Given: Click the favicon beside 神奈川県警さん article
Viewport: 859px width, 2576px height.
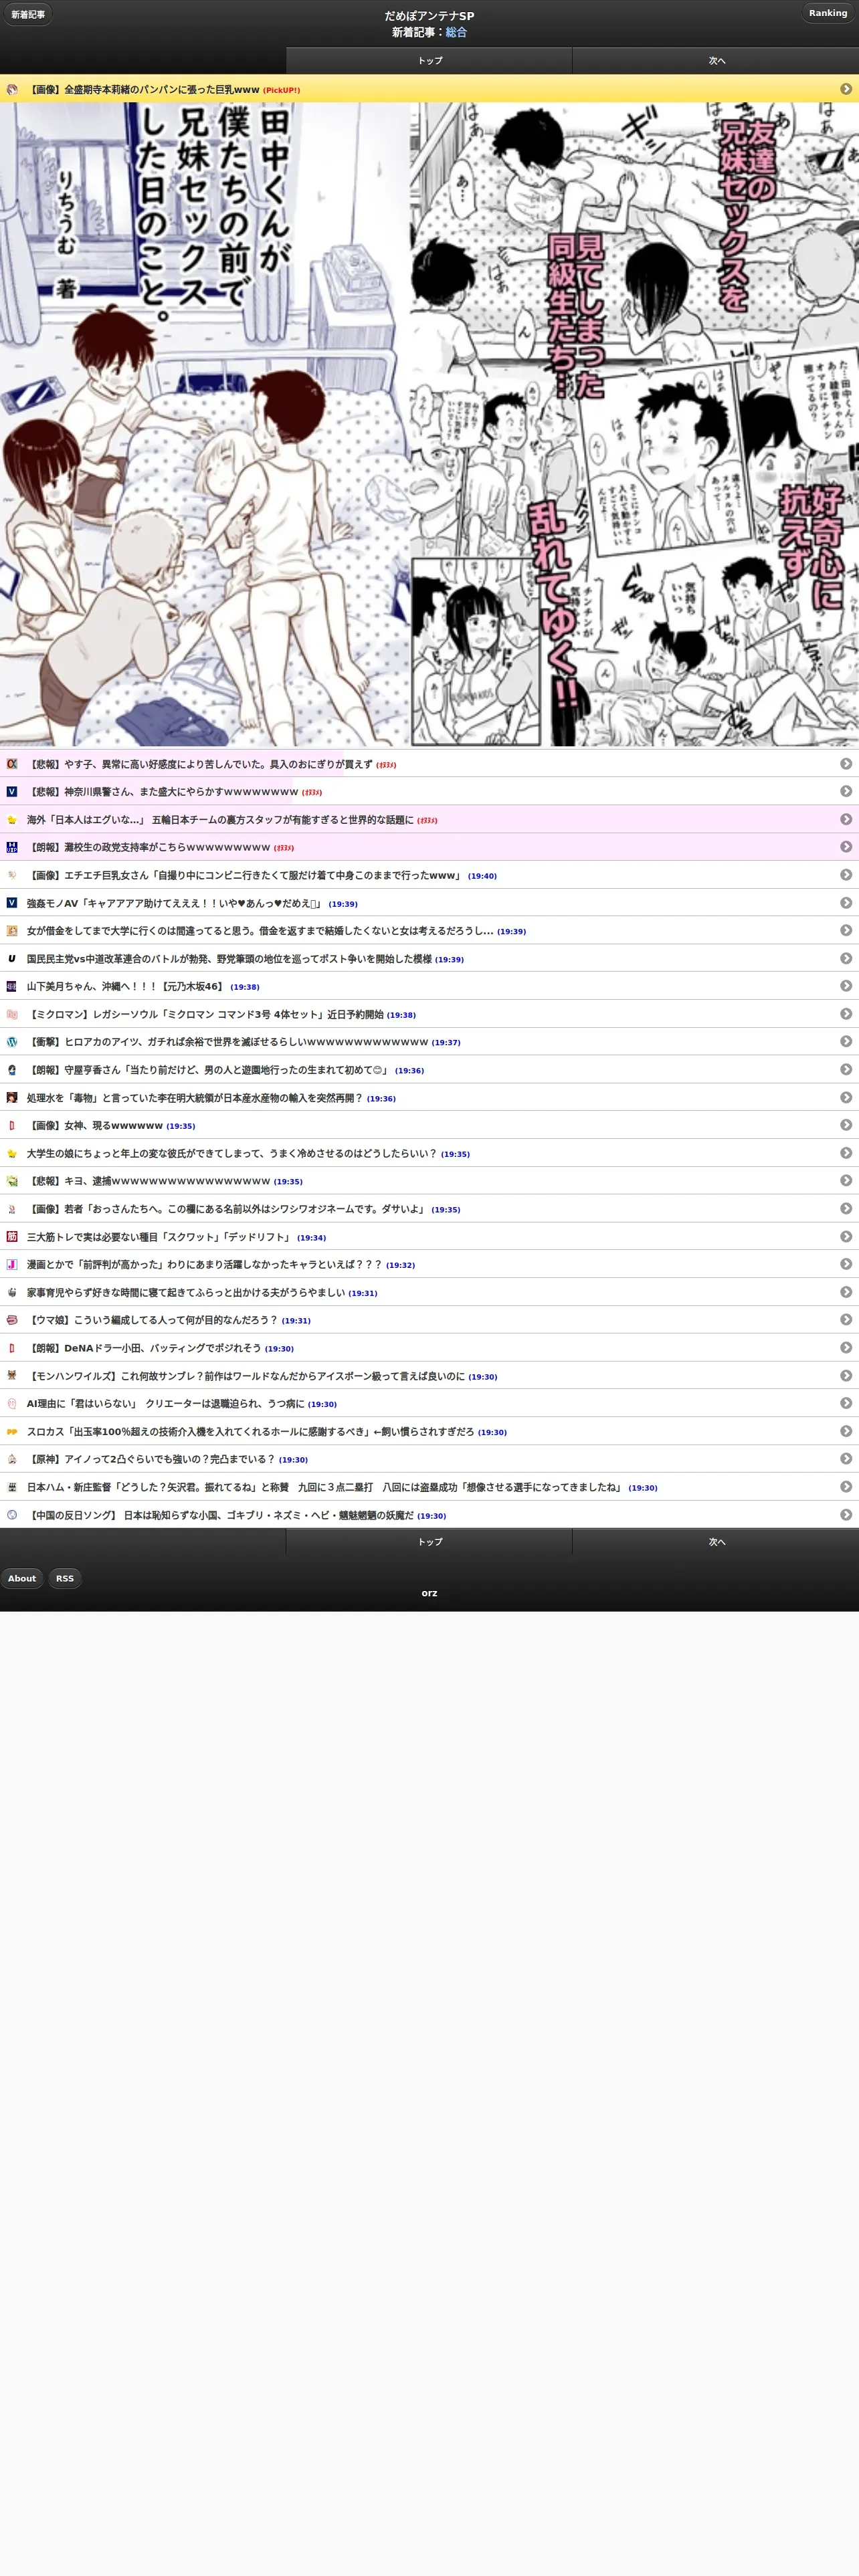Looking at the screenshot, I should point(12,791).
